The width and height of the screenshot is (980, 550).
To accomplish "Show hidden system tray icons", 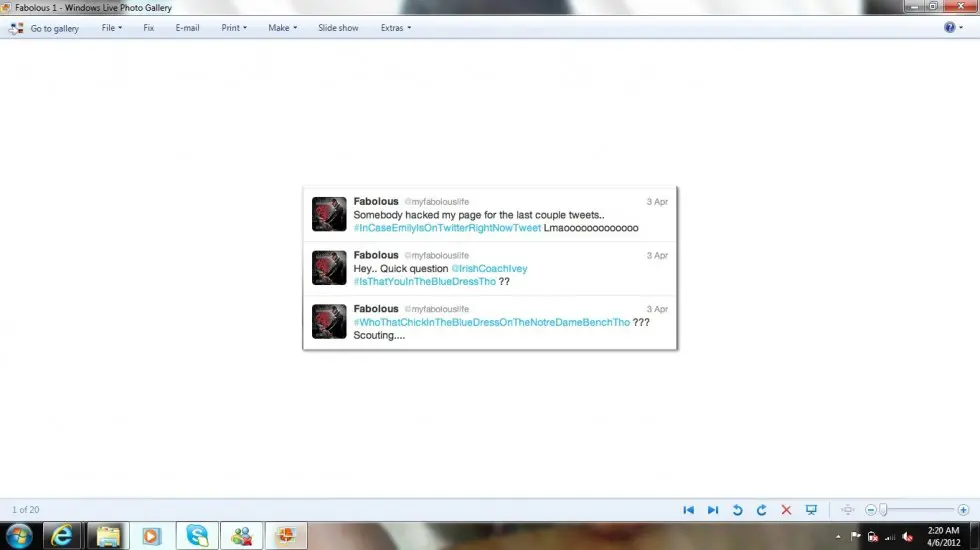I will tap(838, 537).
